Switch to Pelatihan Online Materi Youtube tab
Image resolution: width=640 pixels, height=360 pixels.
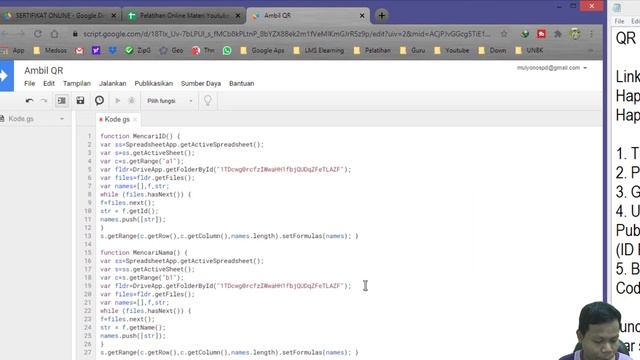(184, 16)
